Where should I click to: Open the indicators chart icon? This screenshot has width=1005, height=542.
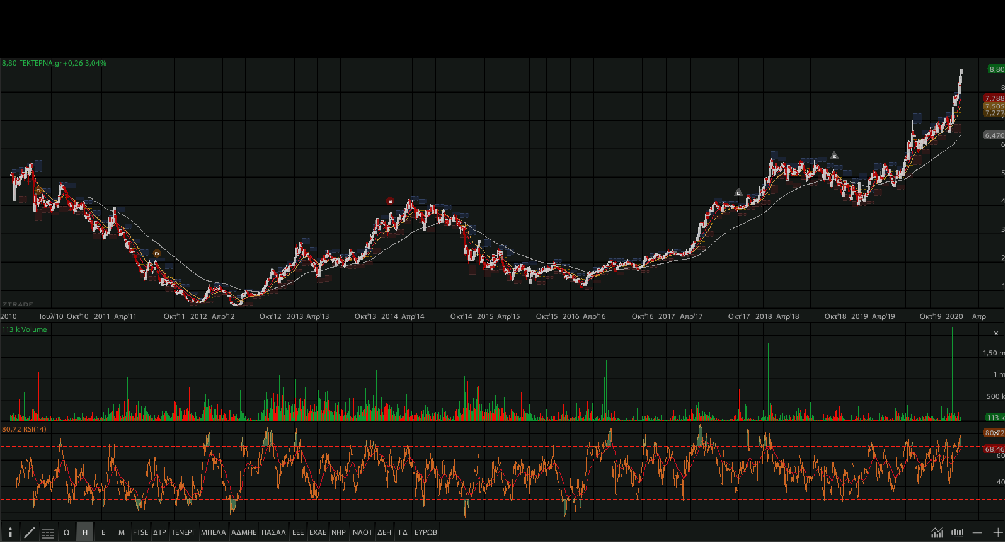937,532
